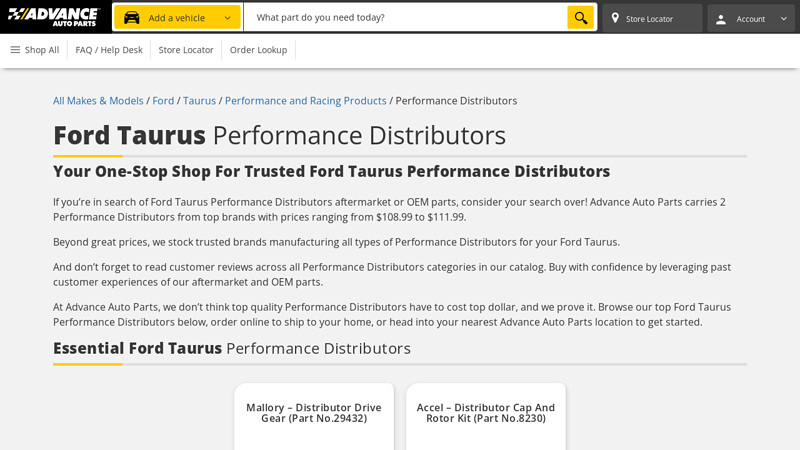800x450 pixels.
Task: Click the car icon in Add a vehicle
Action: tap(132, 18)
